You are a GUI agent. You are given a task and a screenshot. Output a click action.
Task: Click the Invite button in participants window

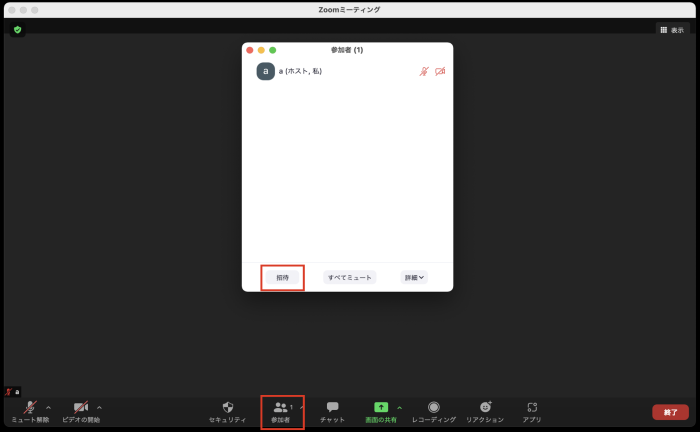[x=282, y=278]
